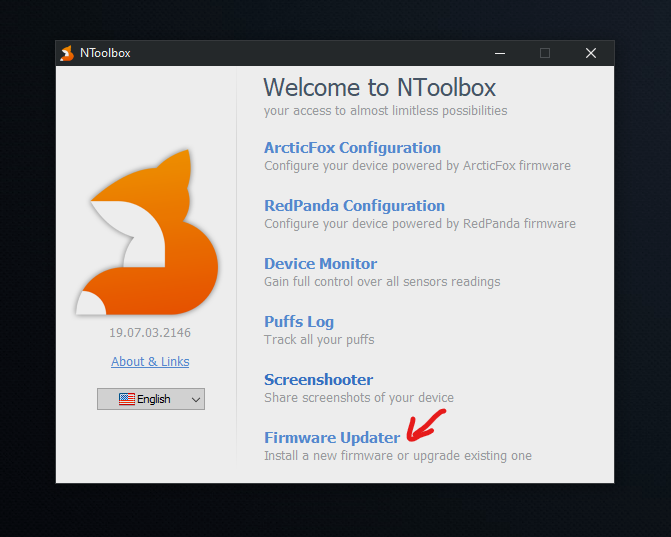Click version number 19.07.03.2146

[x=150, y=332]
